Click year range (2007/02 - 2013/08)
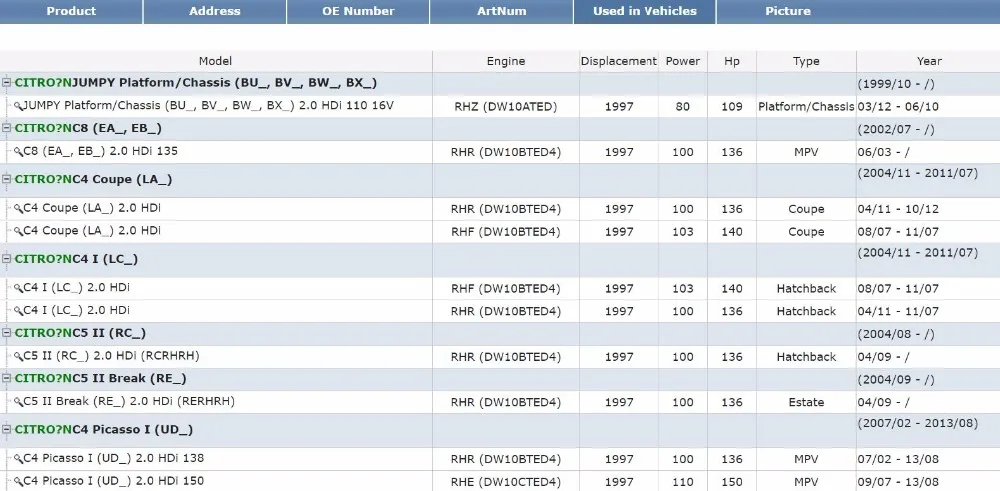The height and width of the screenshot is (491, 1000). (918, 423)
